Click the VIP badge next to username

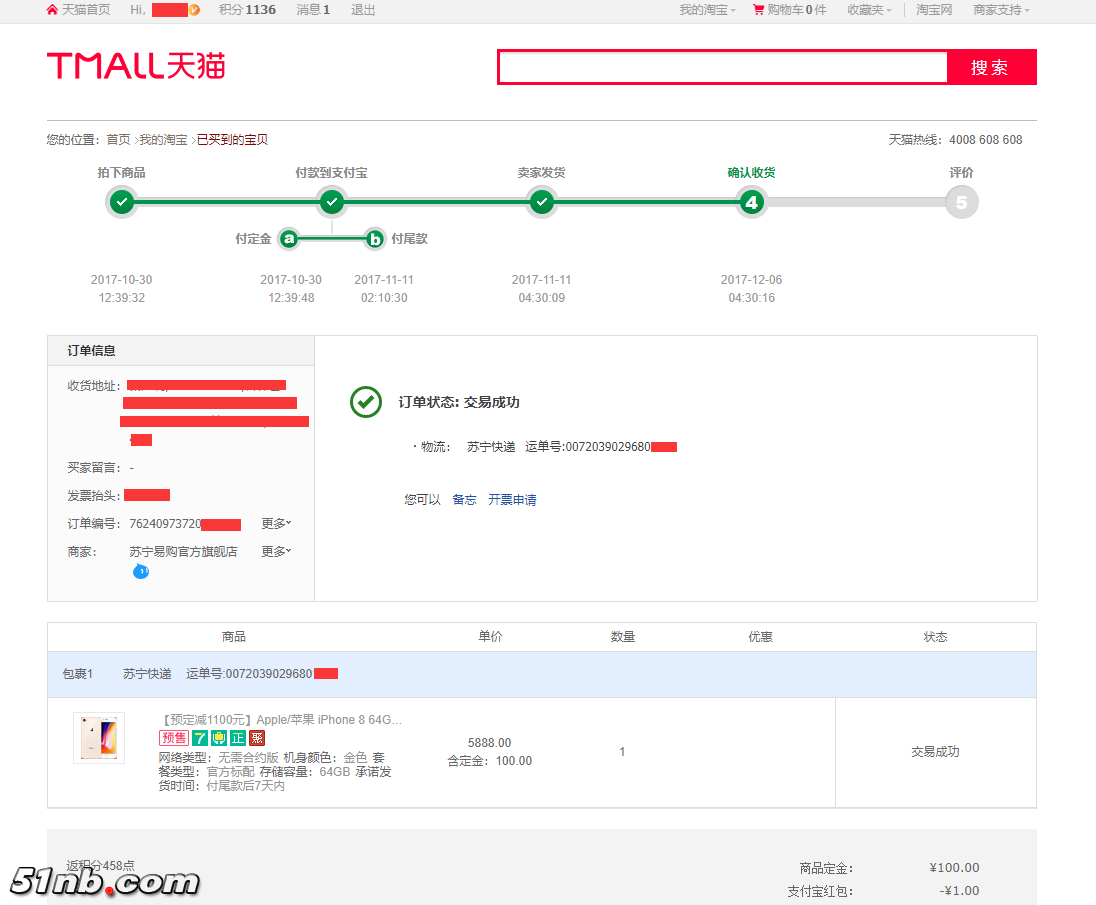[x=195, y=10]
